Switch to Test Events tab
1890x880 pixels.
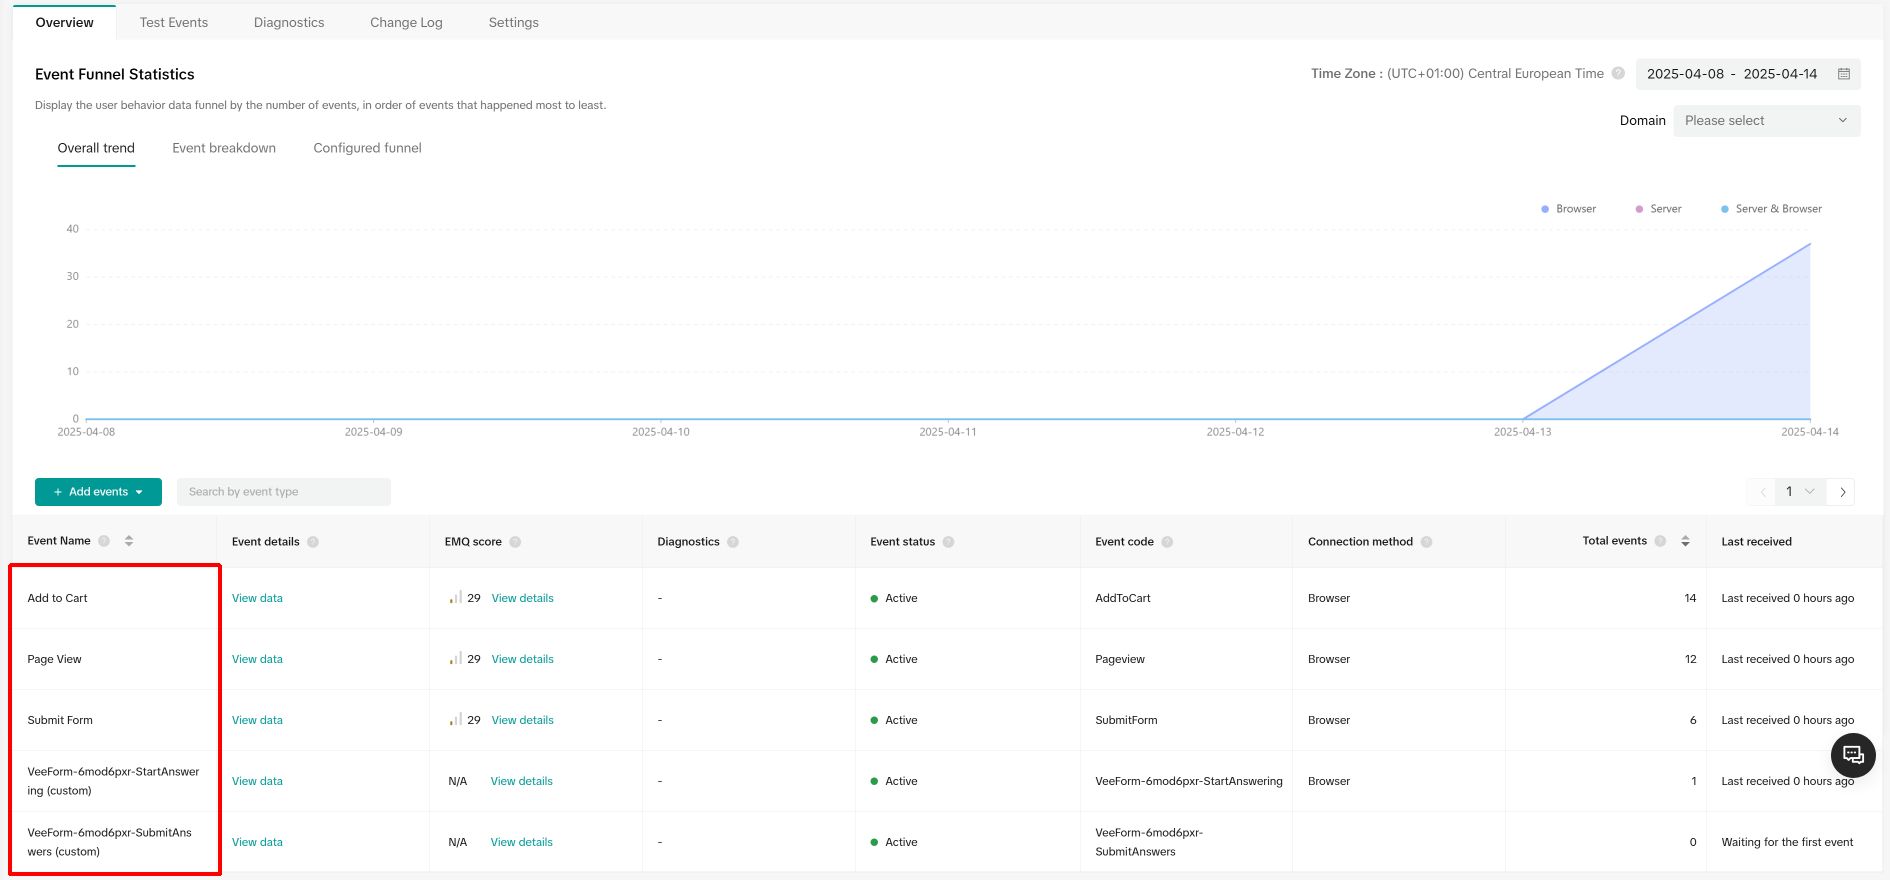point(174,22)
